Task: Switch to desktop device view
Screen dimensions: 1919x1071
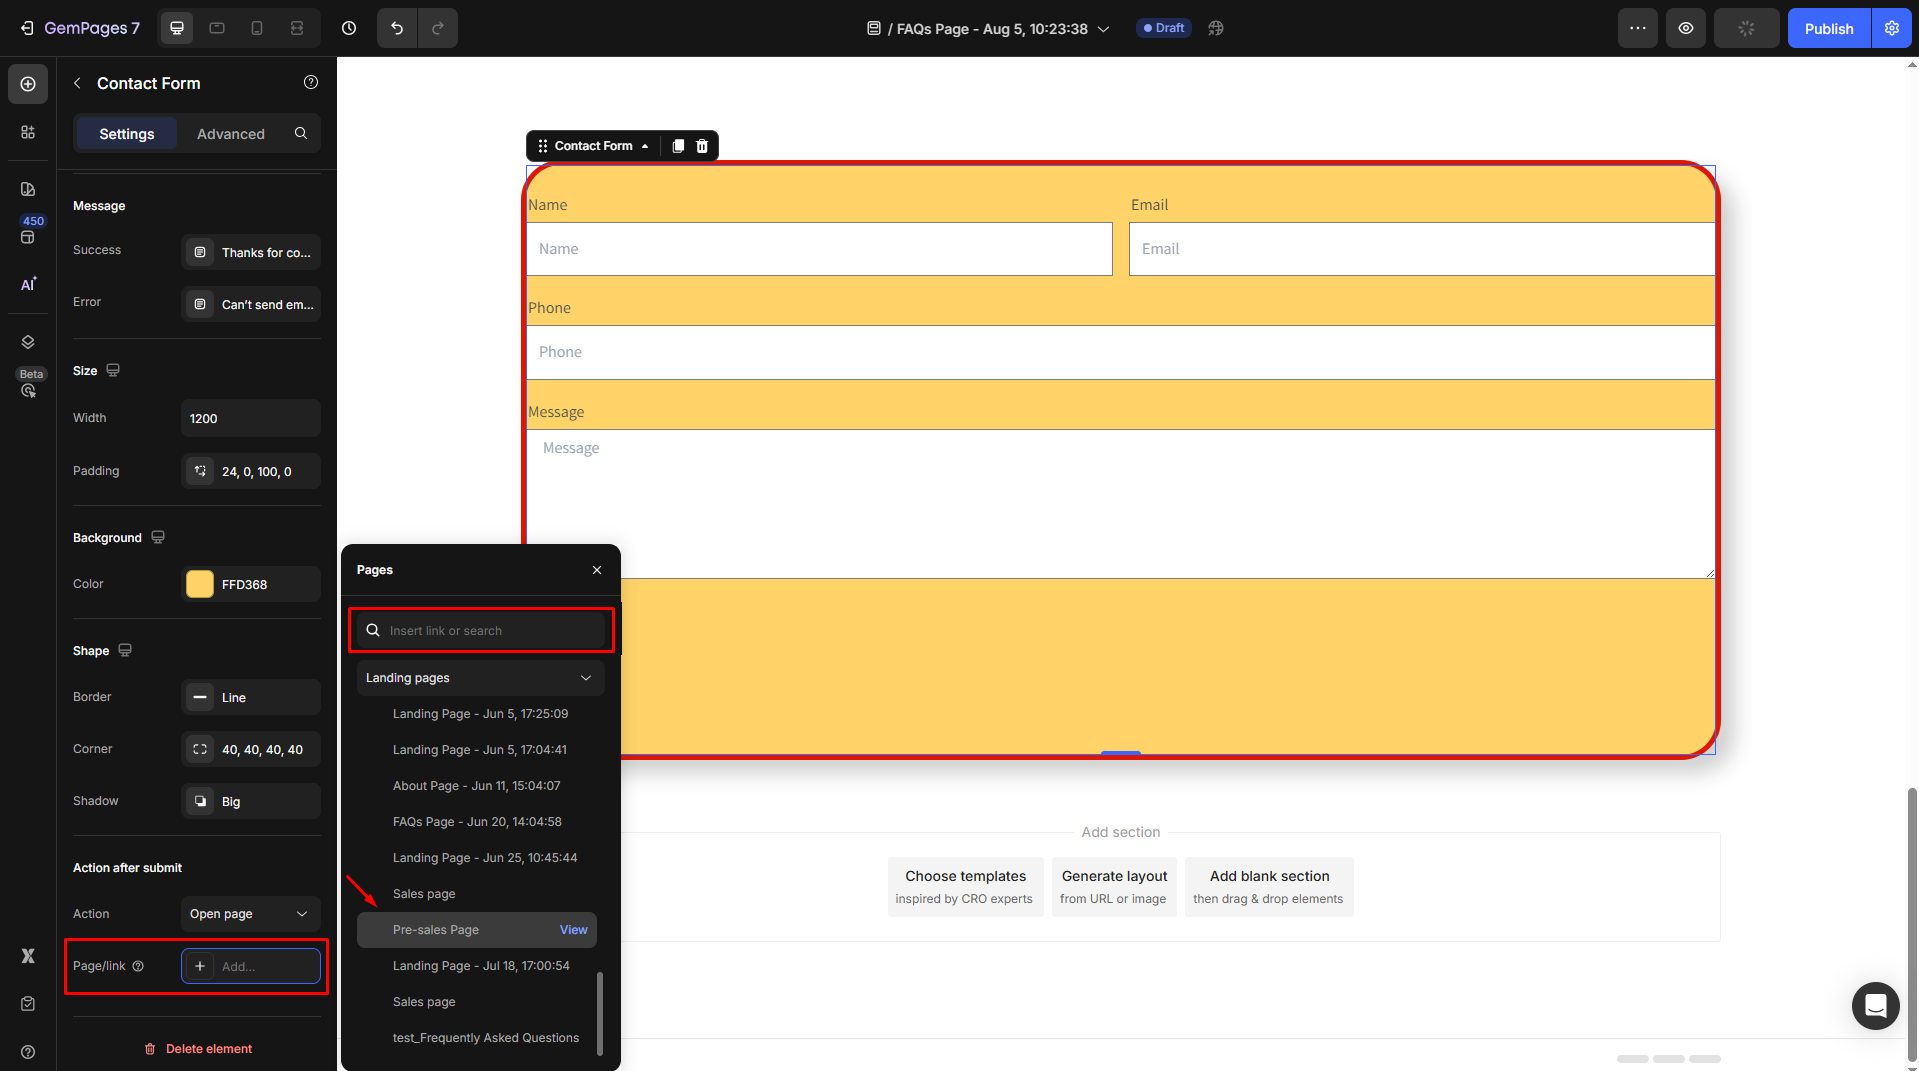Action: [x=177, y=28]
